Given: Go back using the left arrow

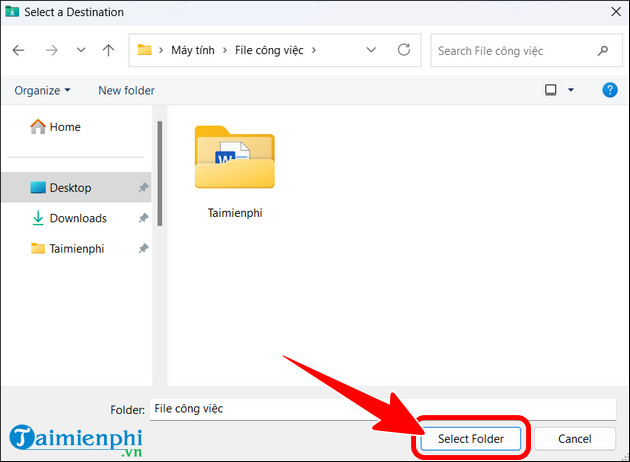Looking at the screenshot, I should [18, 50].
